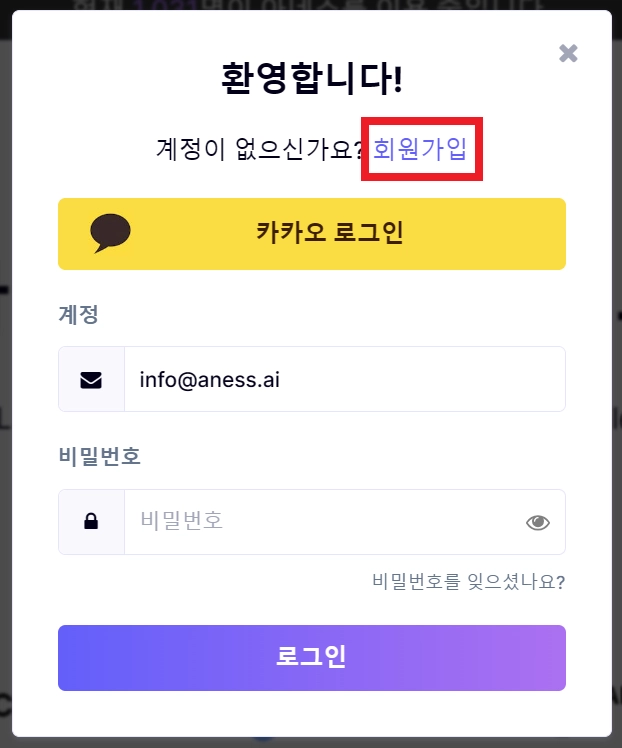Show the password using the eye icon

(x=538, y=521)
